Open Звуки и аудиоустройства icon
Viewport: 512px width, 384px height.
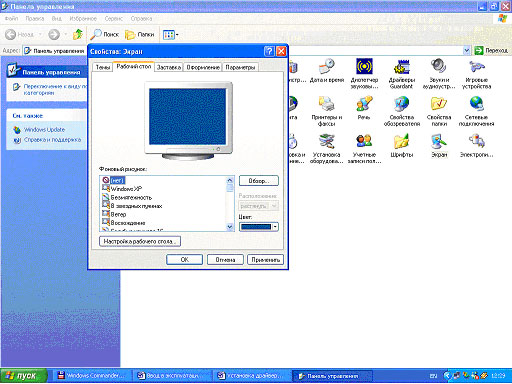tap(439, 74)
